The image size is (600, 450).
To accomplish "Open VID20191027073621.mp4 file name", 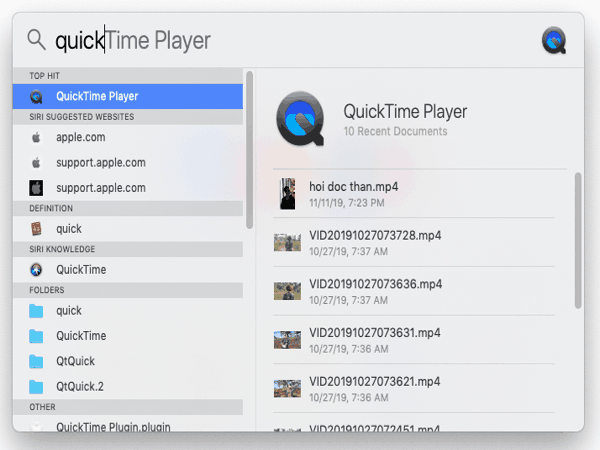I will click(375, 381).
